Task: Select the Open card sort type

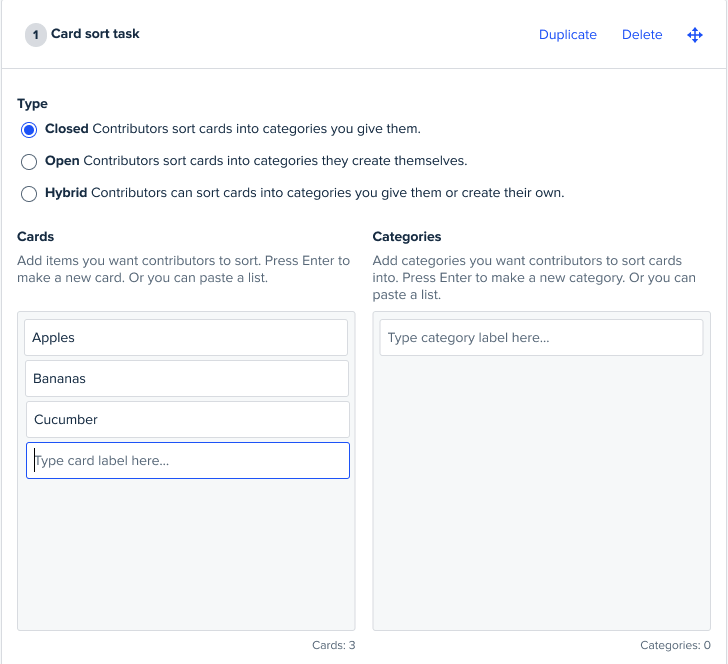Action: tap(29, 162)
